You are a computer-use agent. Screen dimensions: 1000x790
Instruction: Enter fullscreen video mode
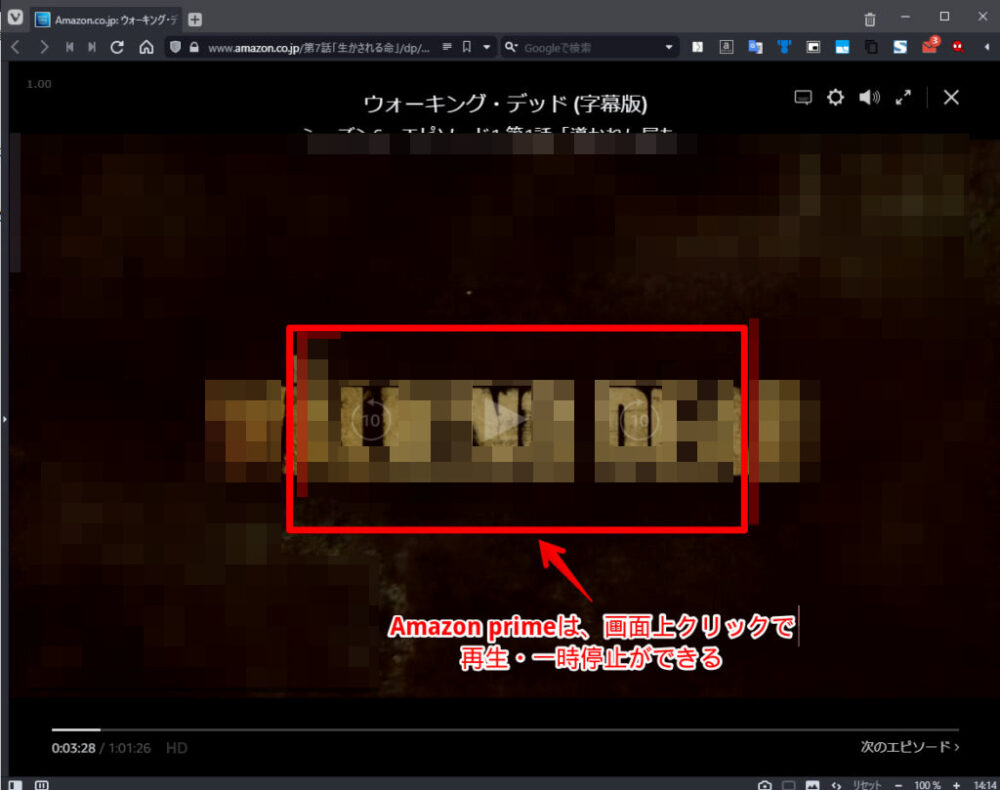903,98
